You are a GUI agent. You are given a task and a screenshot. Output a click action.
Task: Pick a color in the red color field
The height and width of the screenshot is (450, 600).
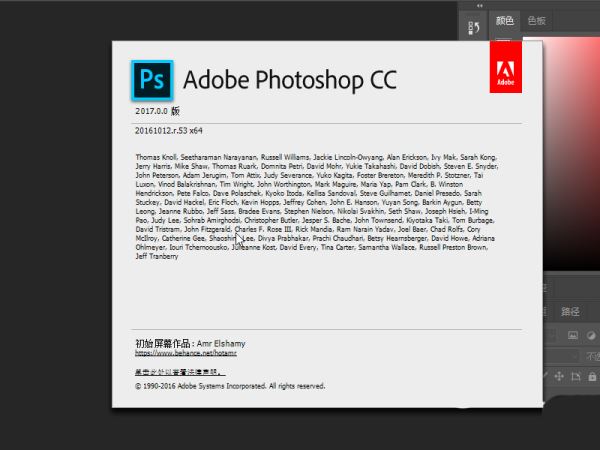pos(571,153)
